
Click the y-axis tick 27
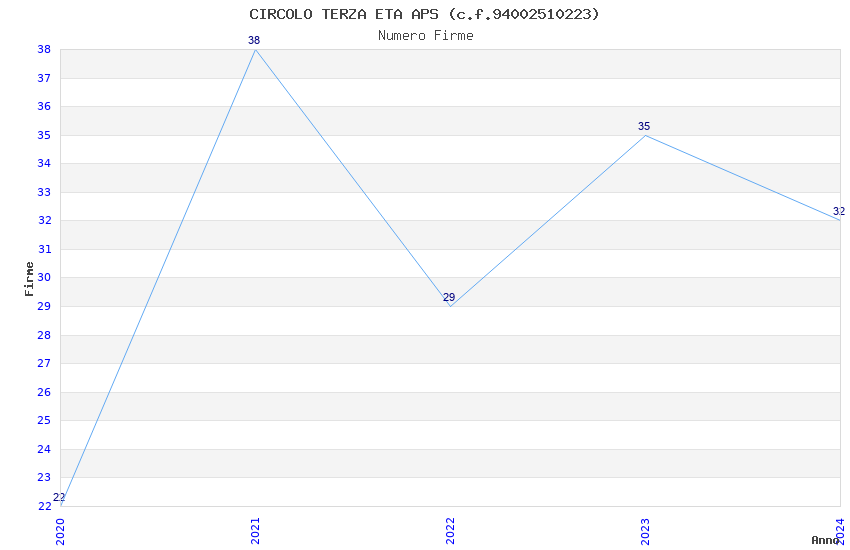(x=44, y=363)
